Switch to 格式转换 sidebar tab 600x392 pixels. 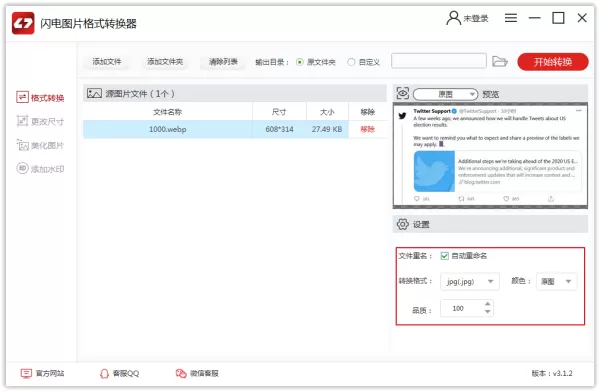click(40, 98)
